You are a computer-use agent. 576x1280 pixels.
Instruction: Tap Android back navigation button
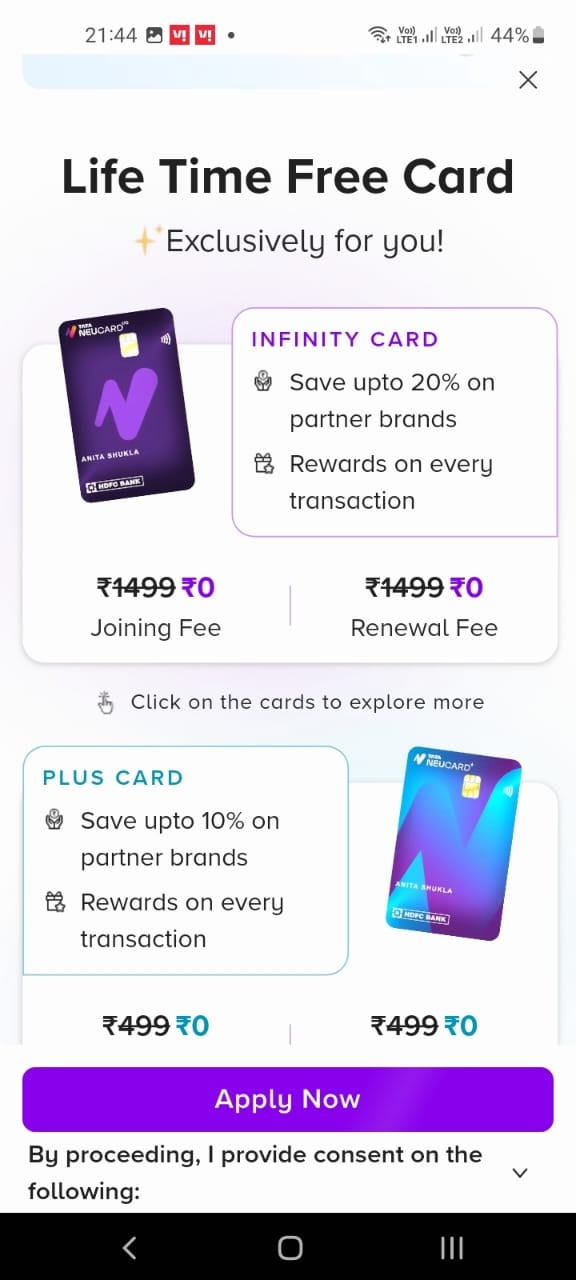tap(128, 1247)
